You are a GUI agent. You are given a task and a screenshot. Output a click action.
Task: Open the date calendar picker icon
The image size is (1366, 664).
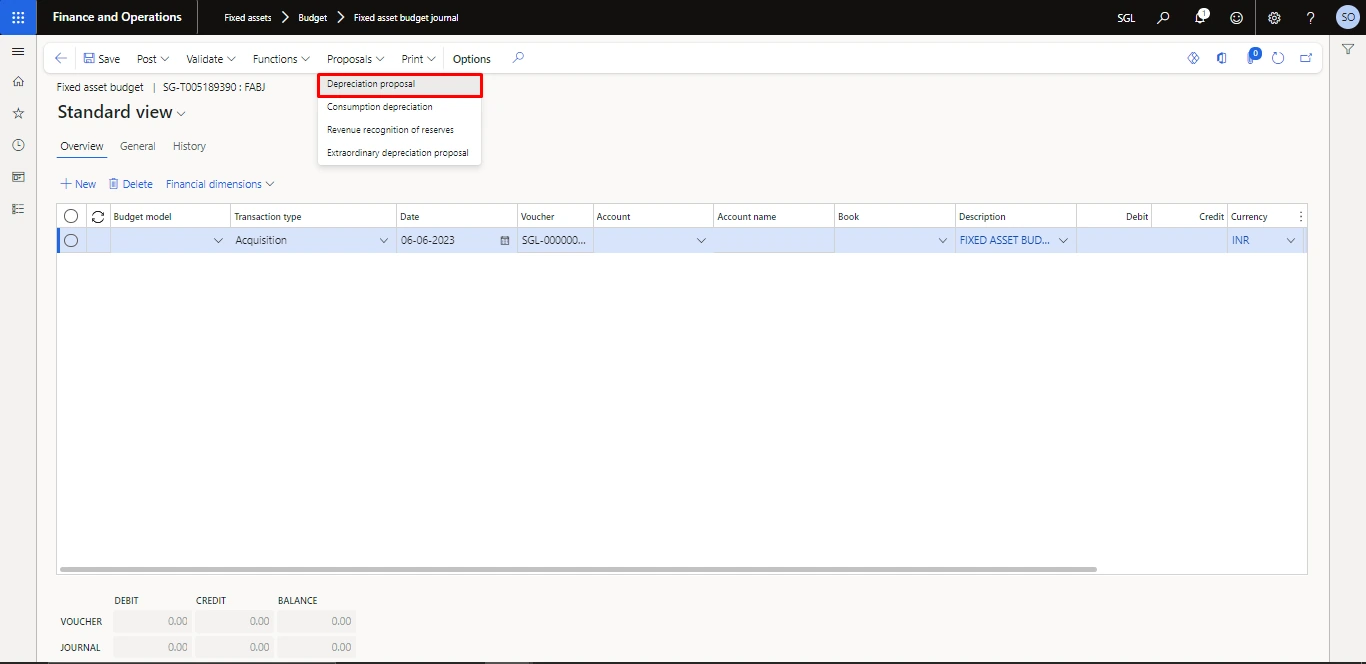pos(504,240)
